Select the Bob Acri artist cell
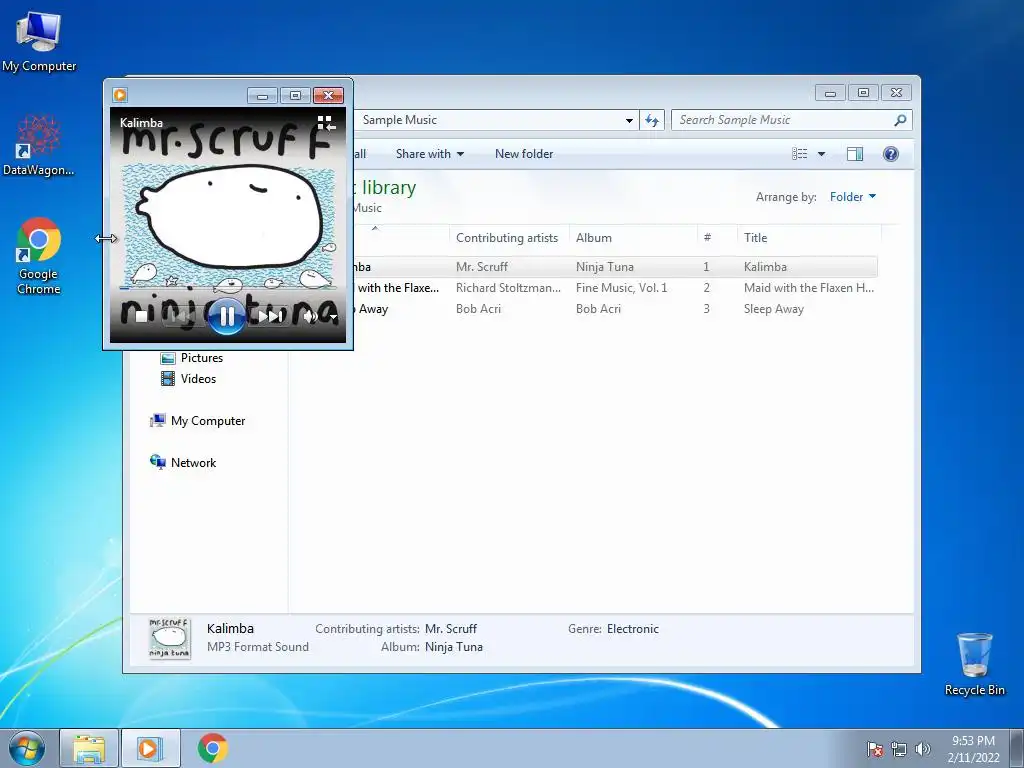Viewport: 1024px width, 768px height. coord(478,309)
